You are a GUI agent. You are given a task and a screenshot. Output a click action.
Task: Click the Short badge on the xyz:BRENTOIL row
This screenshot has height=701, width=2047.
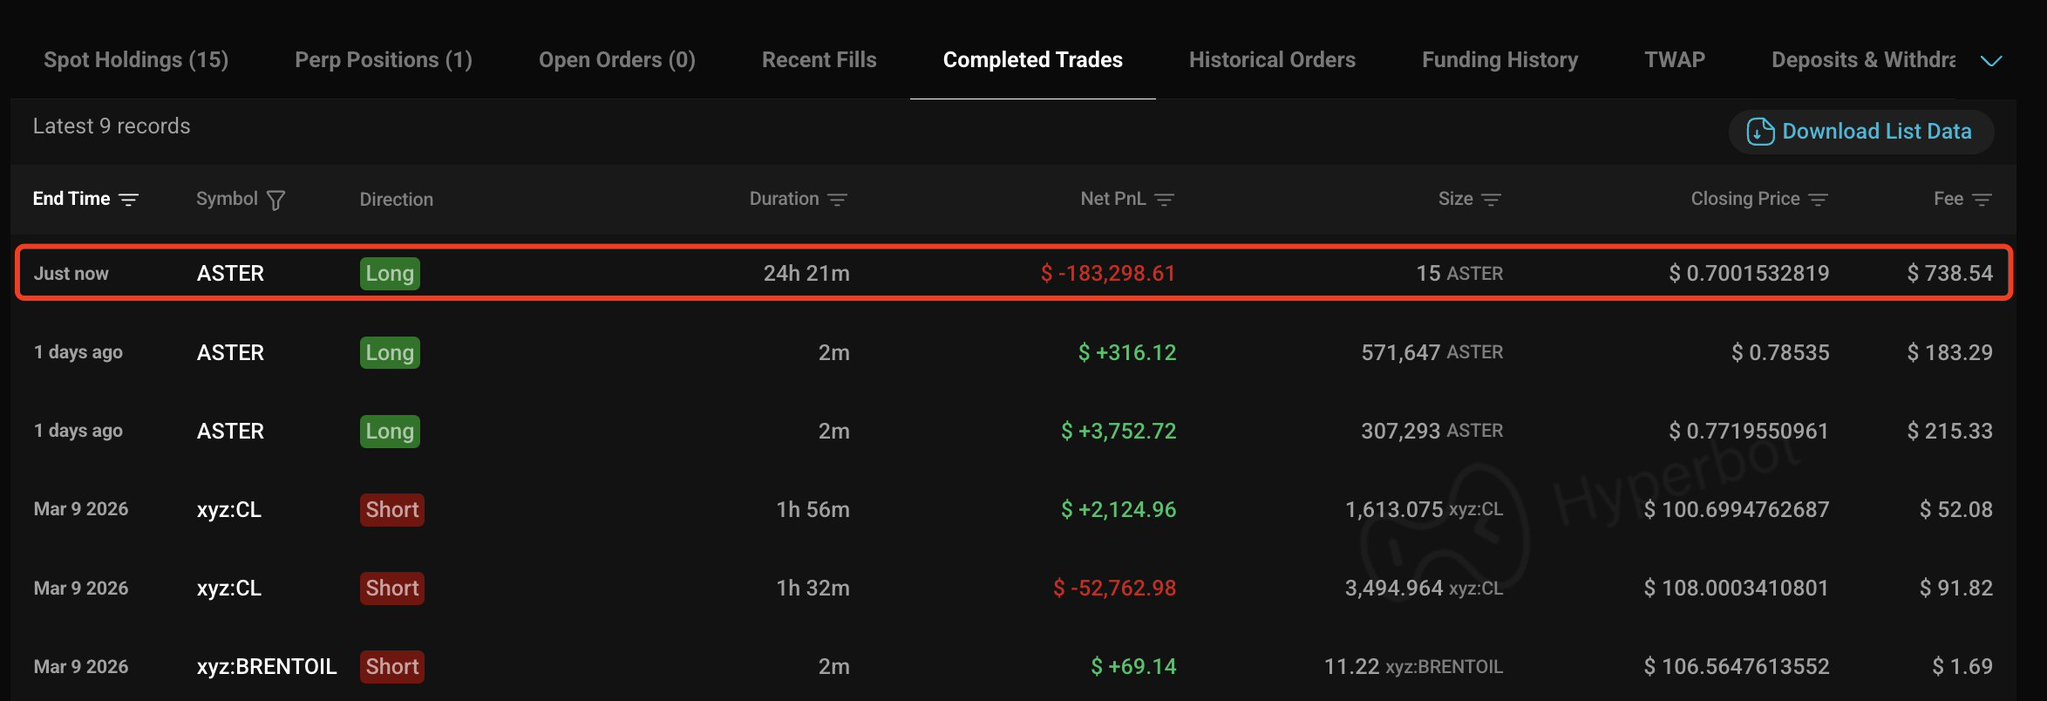392,667
